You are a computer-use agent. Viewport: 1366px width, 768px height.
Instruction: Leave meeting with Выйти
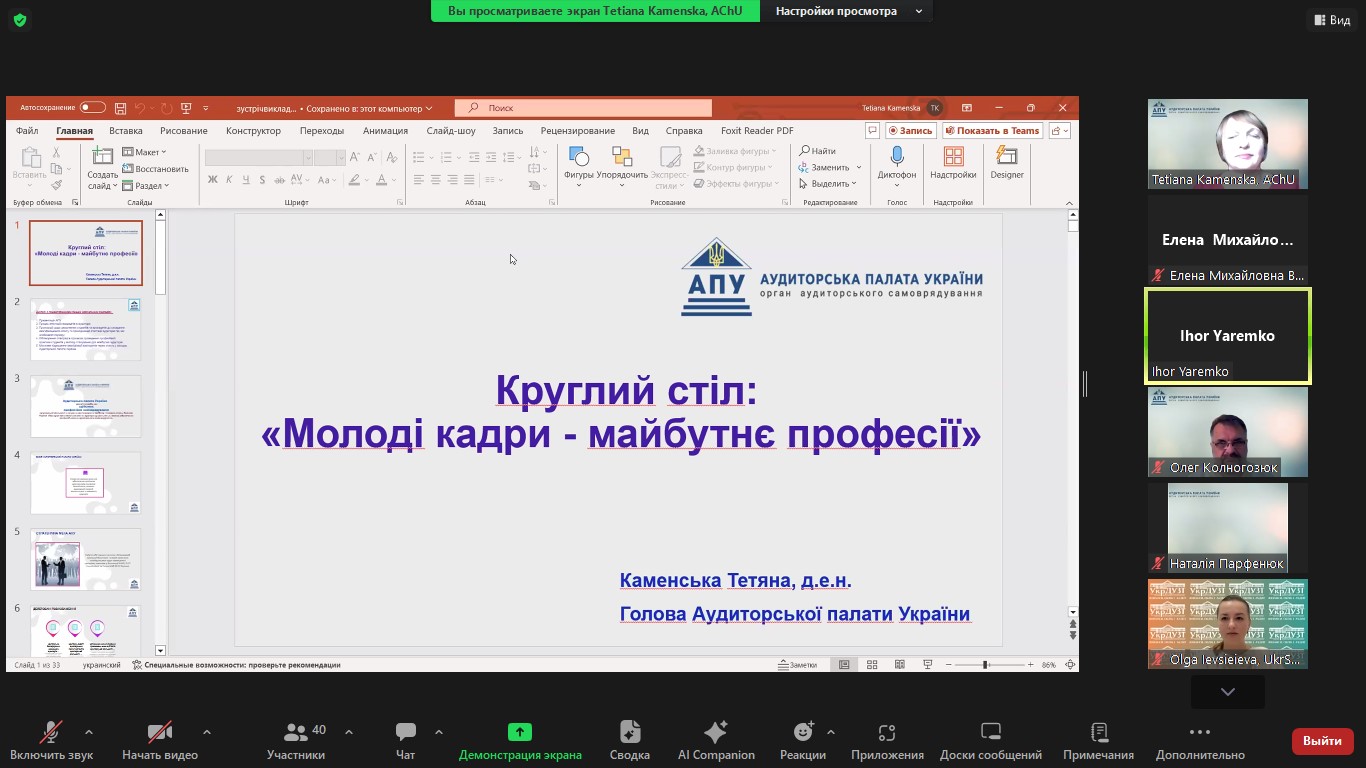(x=1323, y=741)
